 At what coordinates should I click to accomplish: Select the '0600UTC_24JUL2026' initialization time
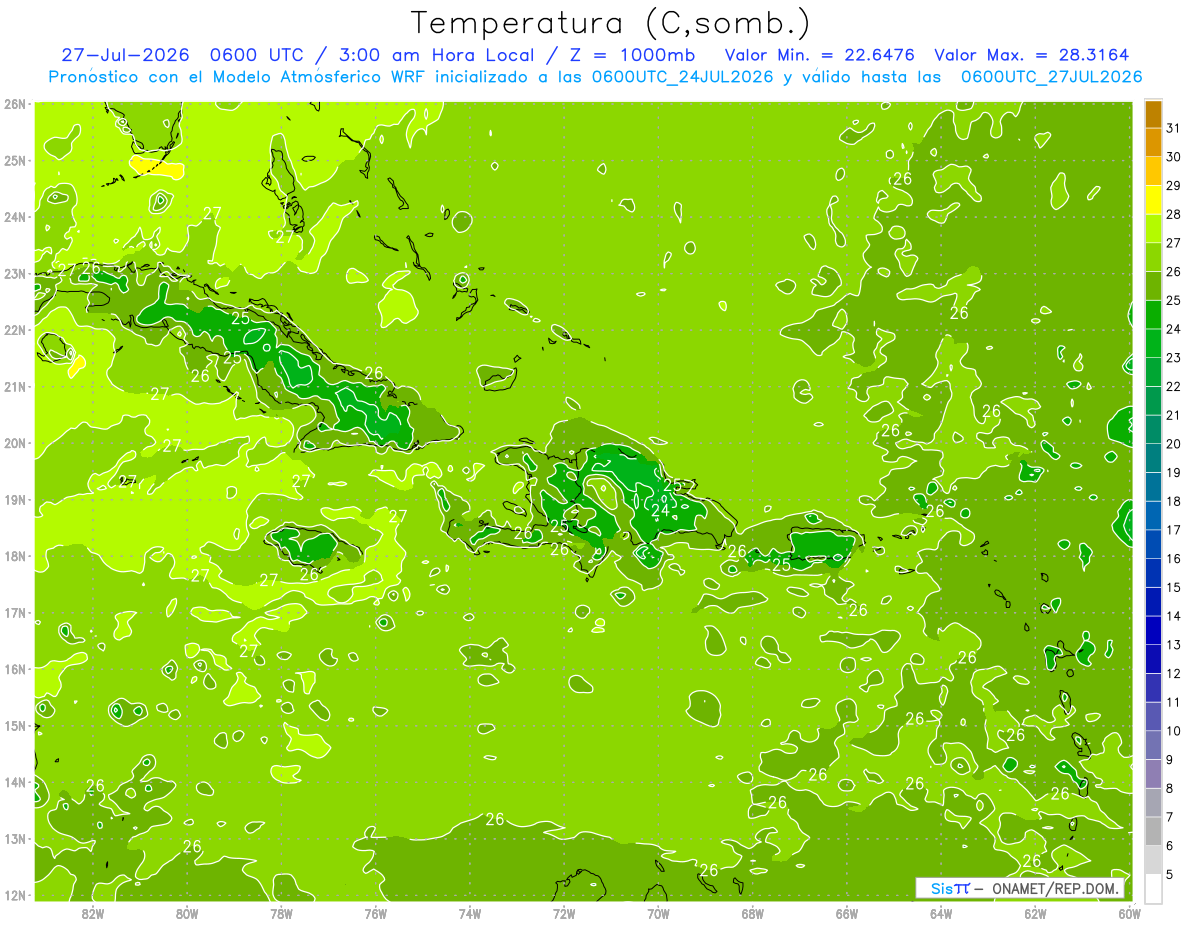click(682, 77)
